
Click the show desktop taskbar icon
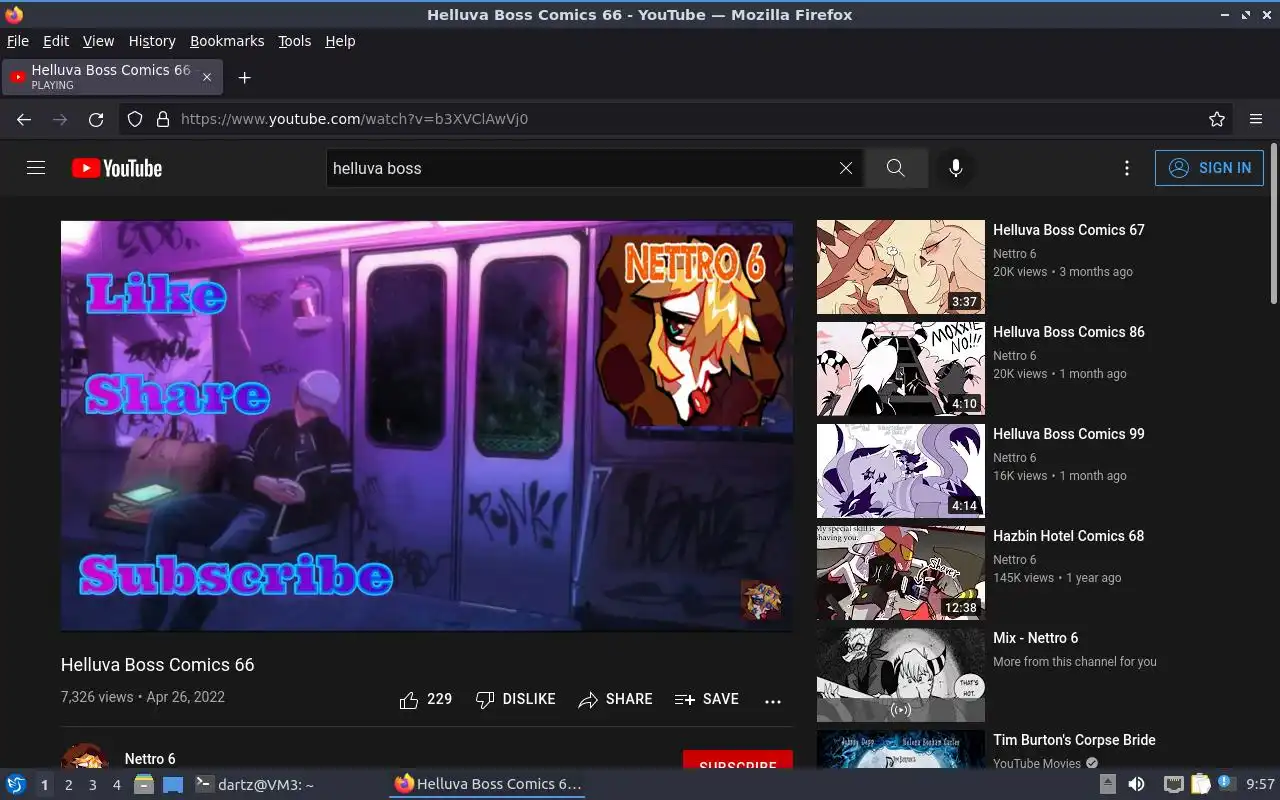coord(173,784)
